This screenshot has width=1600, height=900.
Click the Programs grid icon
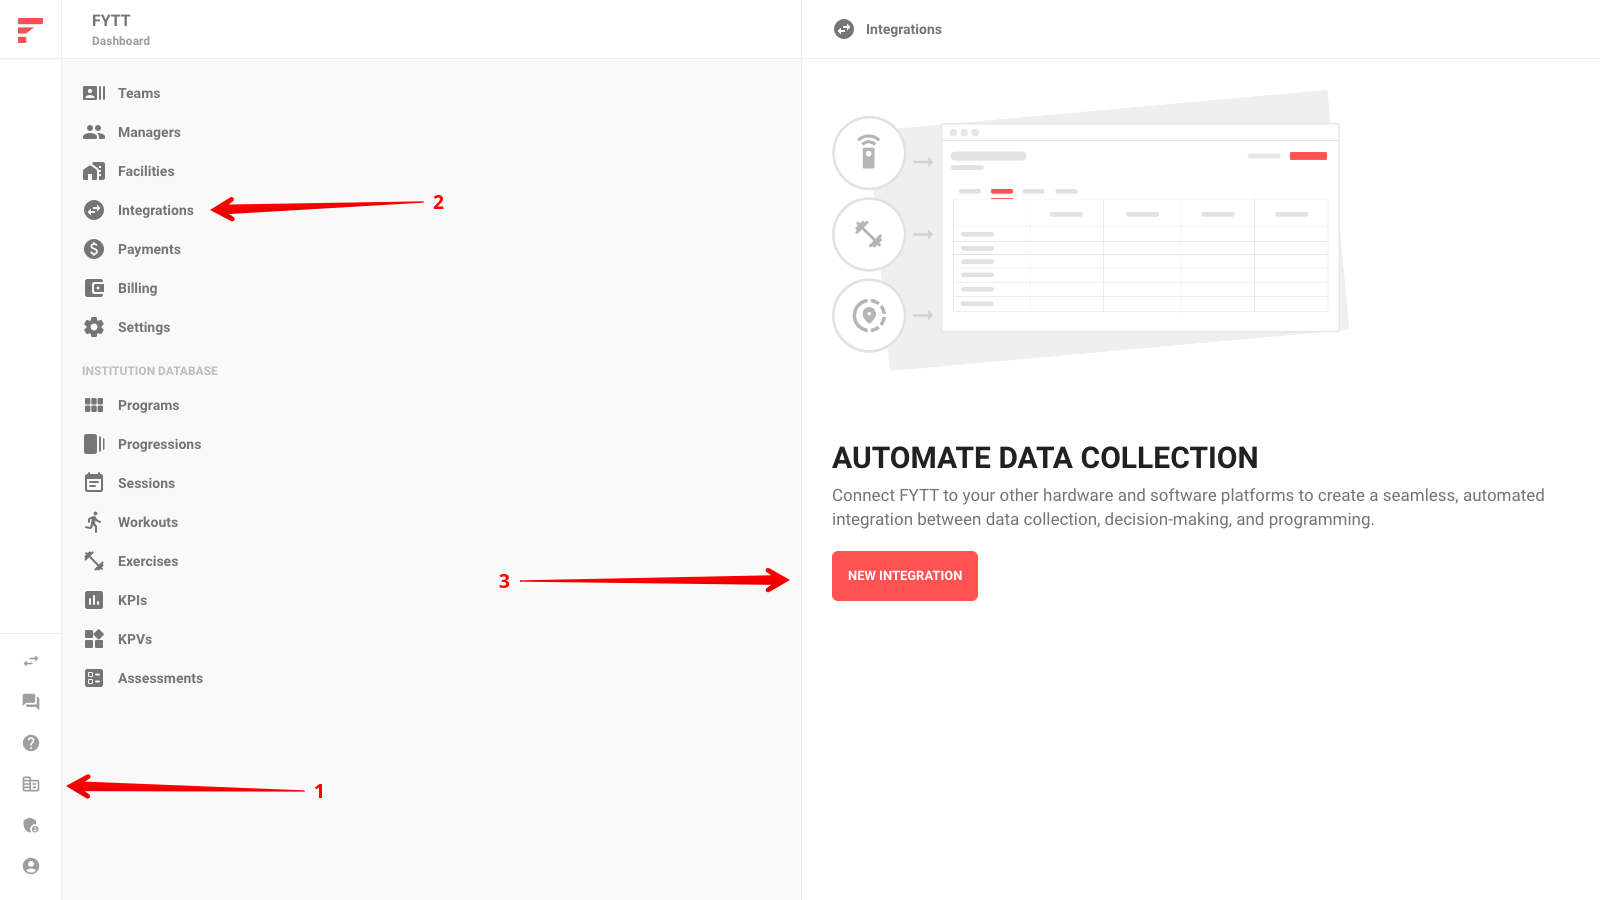coord(94,405)
